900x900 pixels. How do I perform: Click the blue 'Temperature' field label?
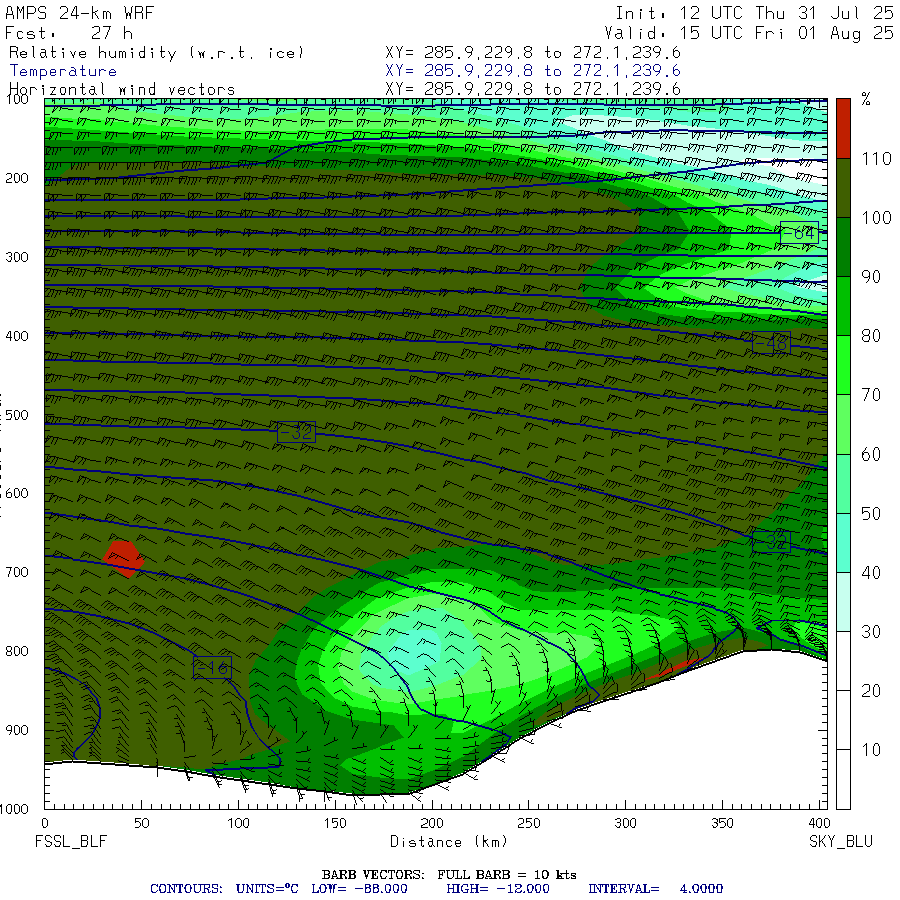tap(63, 71)
